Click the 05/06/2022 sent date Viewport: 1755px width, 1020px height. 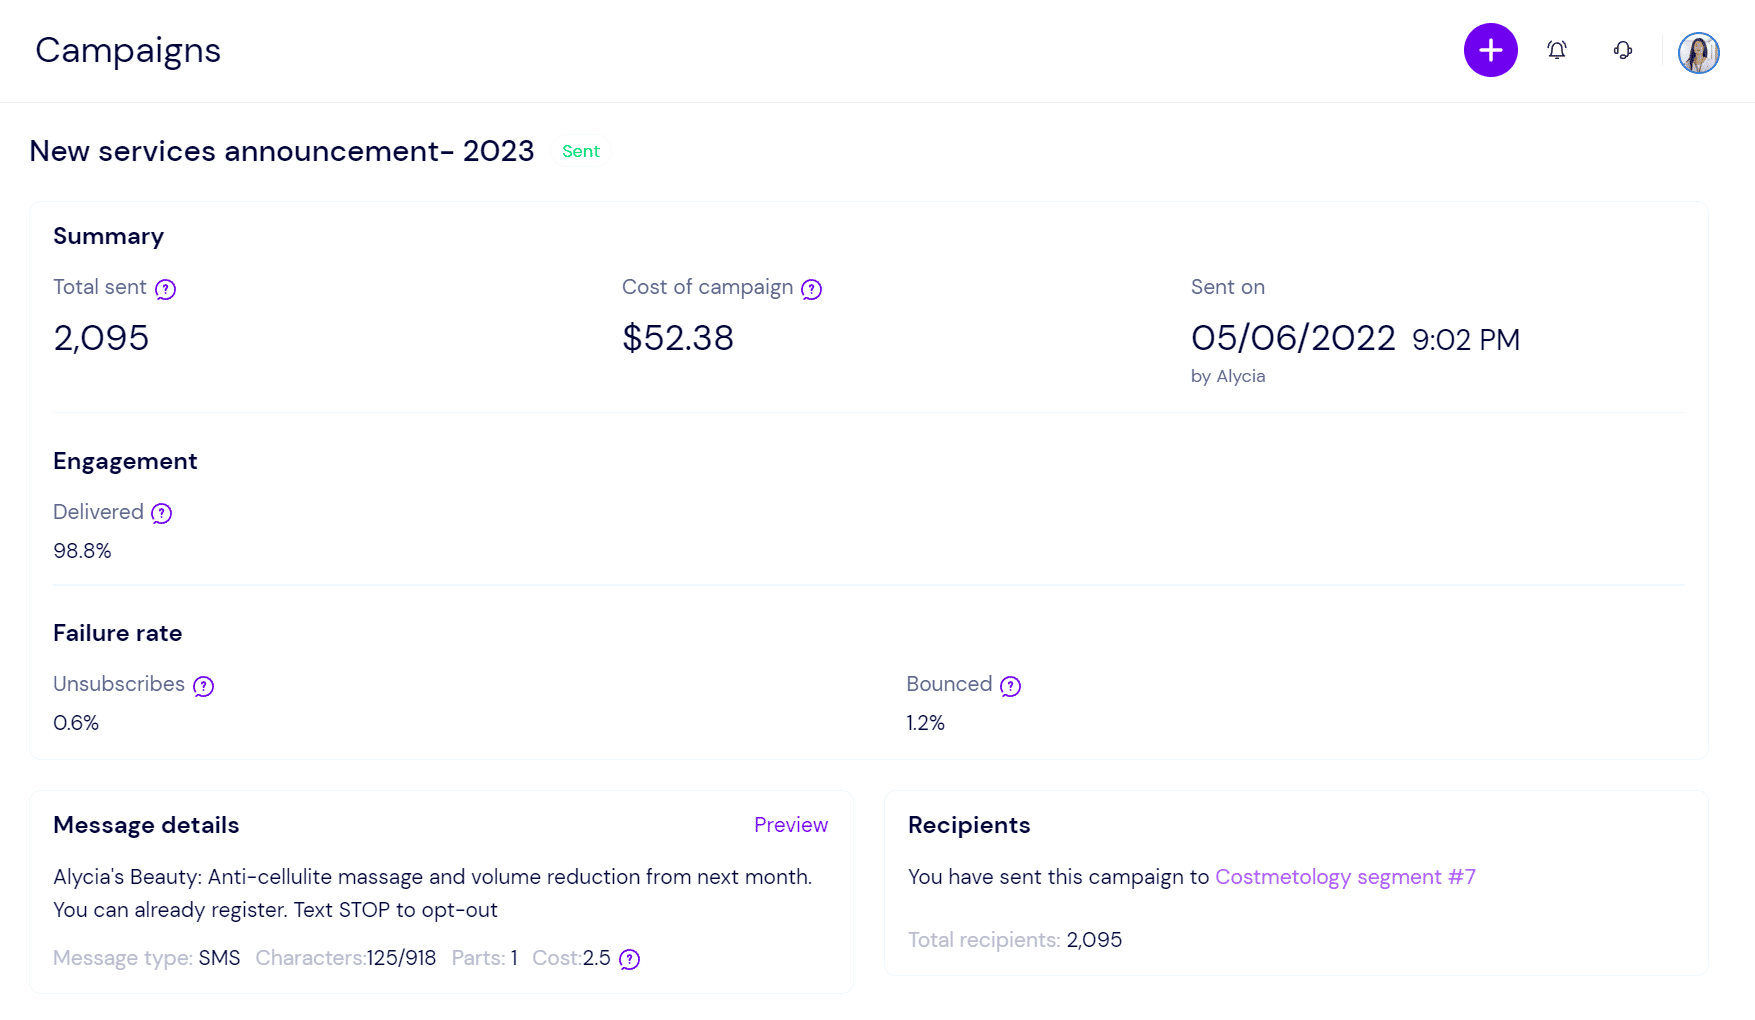1292,338
